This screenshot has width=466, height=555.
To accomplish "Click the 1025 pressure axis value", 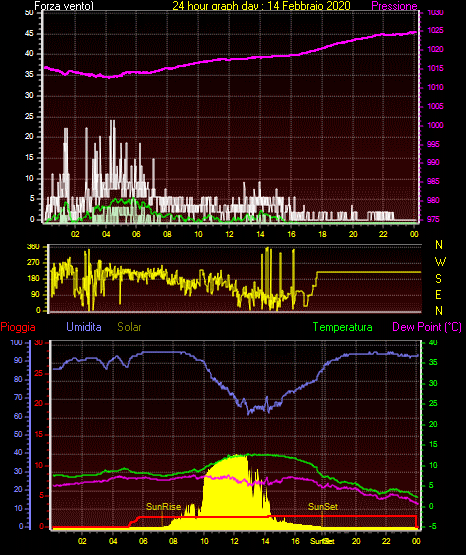I will (x=435, y=30).
